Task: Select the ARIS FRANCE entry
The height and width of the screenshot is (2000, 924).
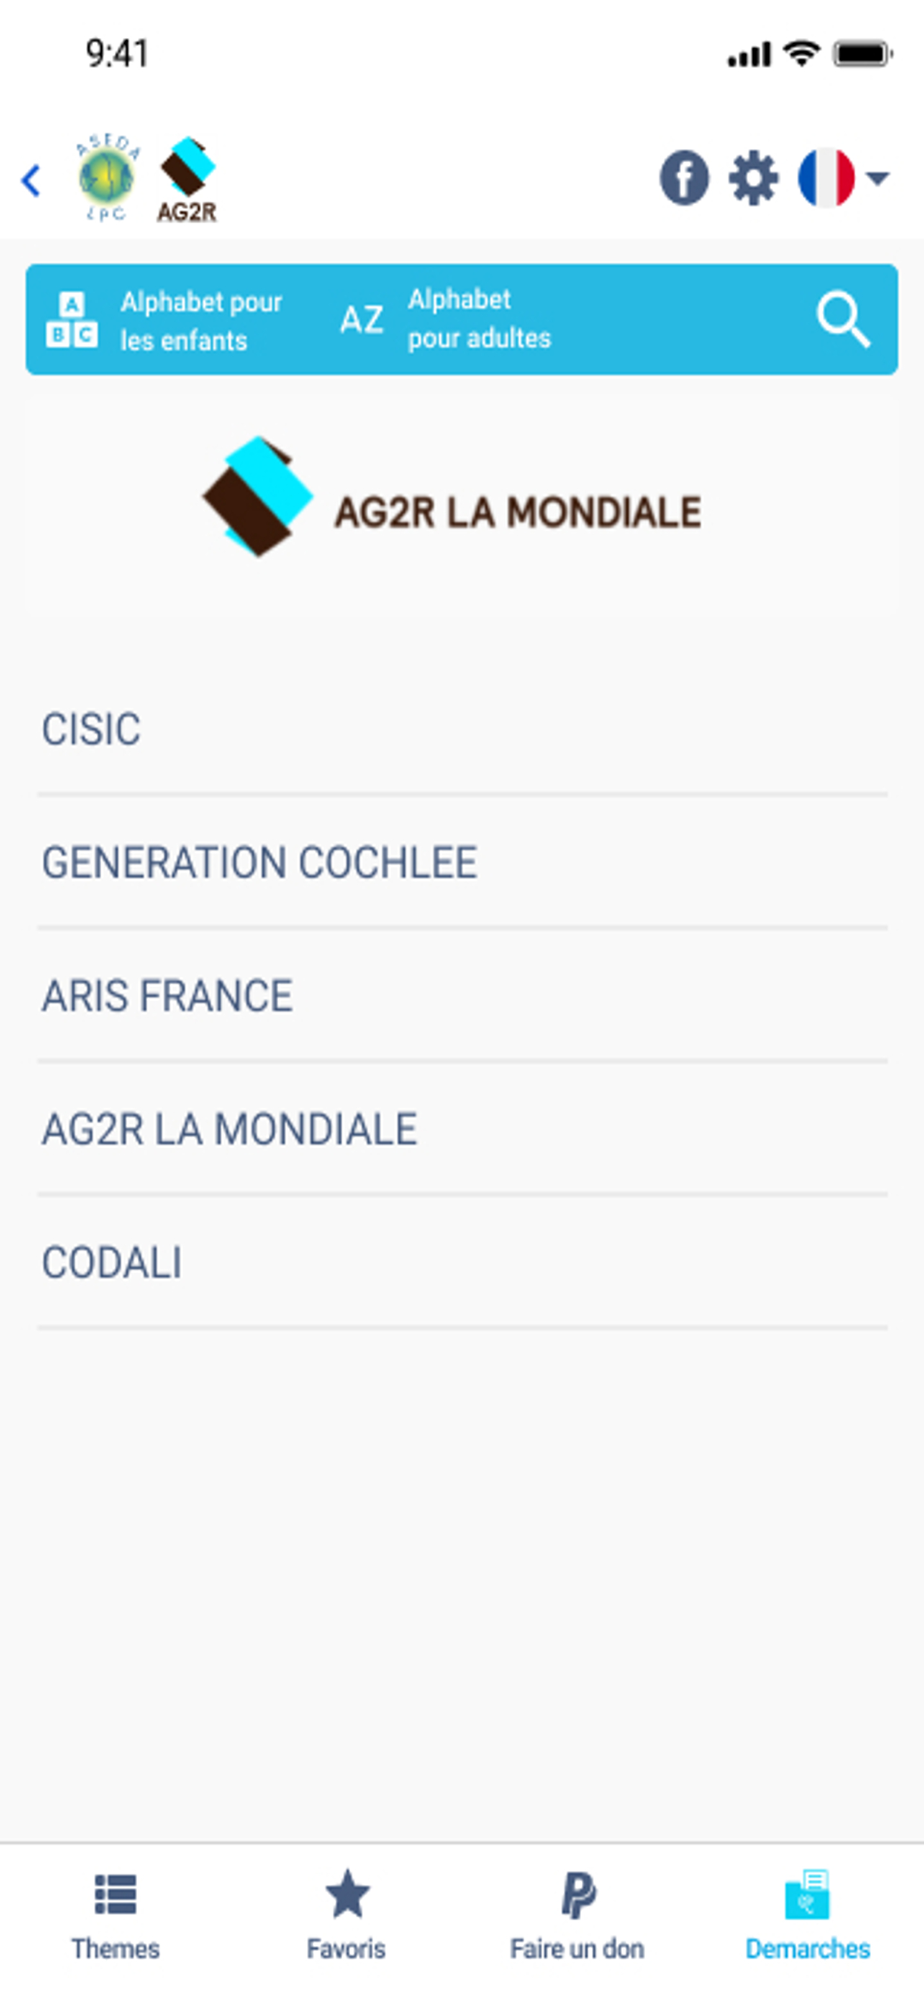Action: click(462, 995)
